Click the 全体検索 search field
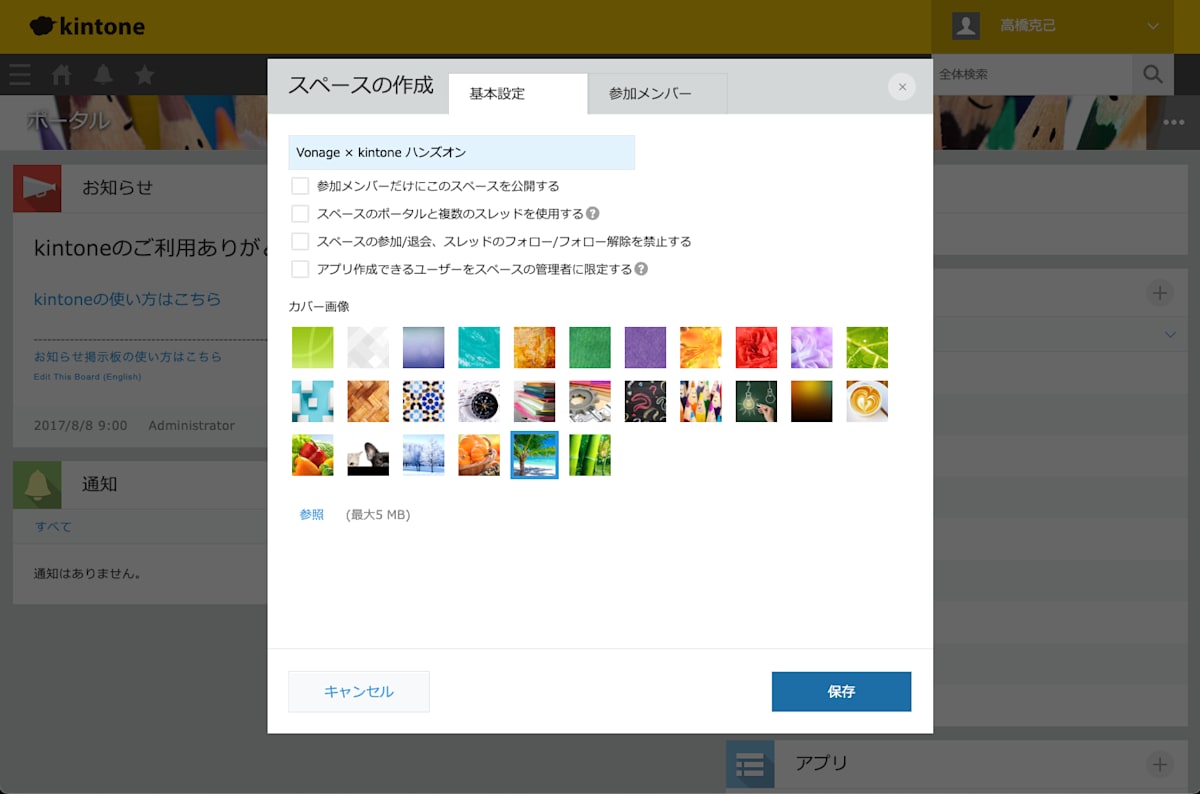This screenshot has height=794, width=1200. (x=1033, y=74)
